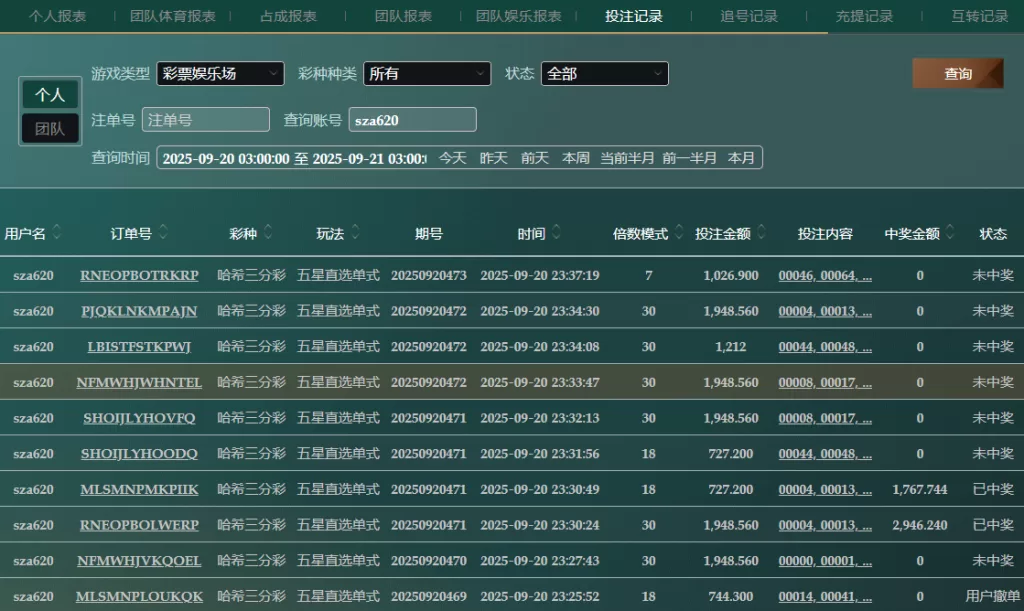Sort by the 用户名 column sort icon
The image size is (1024, 611).
[x=57, y=234]
